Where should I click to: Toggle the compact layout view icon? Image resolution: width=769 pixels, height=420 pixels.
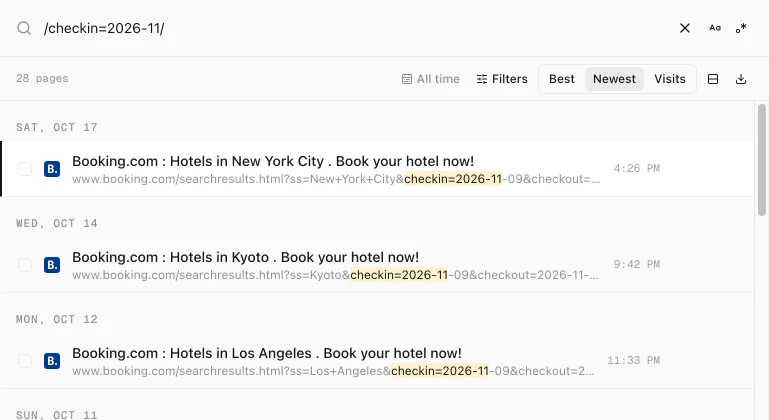click(713, 79)
